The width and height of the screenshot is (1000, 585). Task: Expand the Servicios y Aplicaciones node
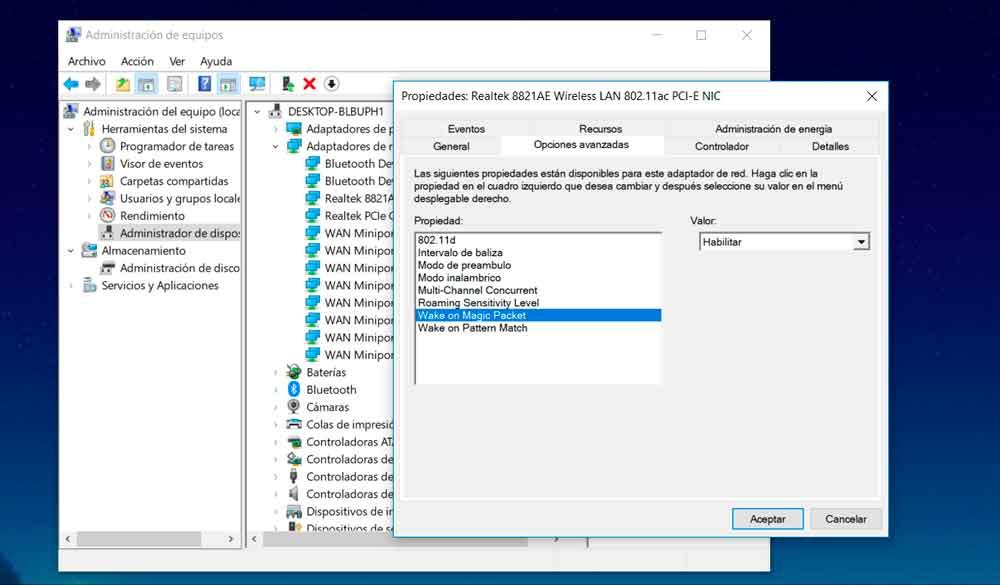coord(70,285)
